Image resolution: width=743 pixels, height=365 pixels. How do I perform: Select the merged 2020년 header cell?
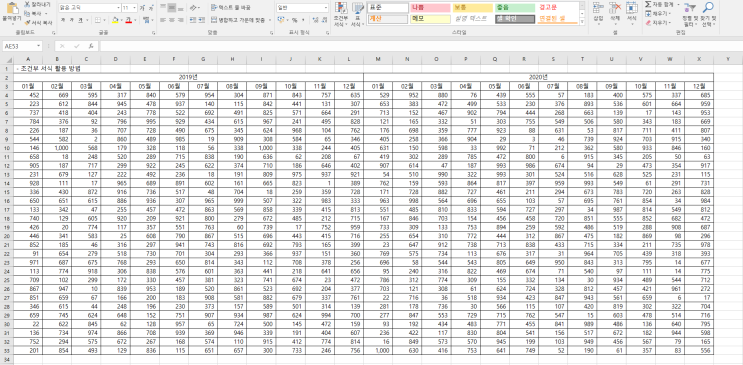click(x=538, y=77)
